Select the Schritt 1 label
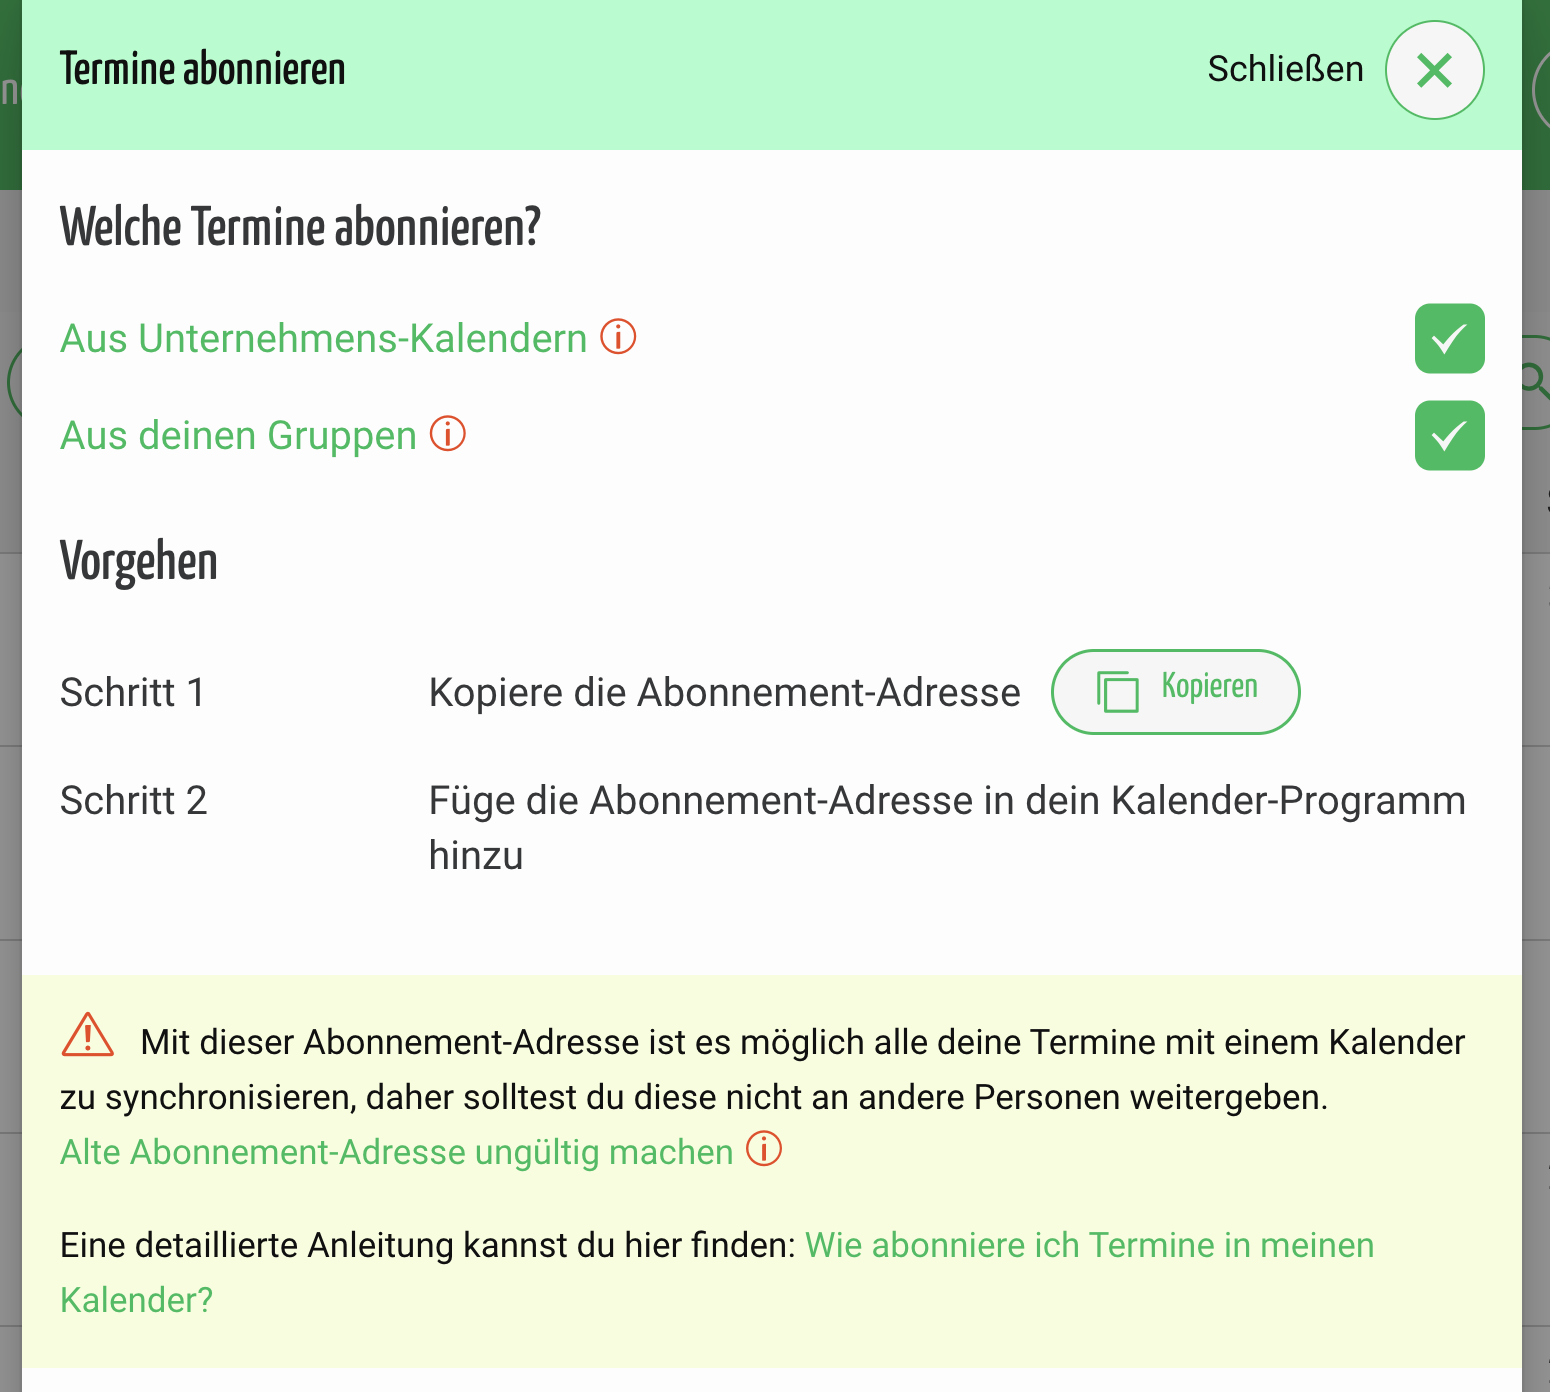Image resolution: width=1550 pixels, height=1392 pixels. click(133, 692)
